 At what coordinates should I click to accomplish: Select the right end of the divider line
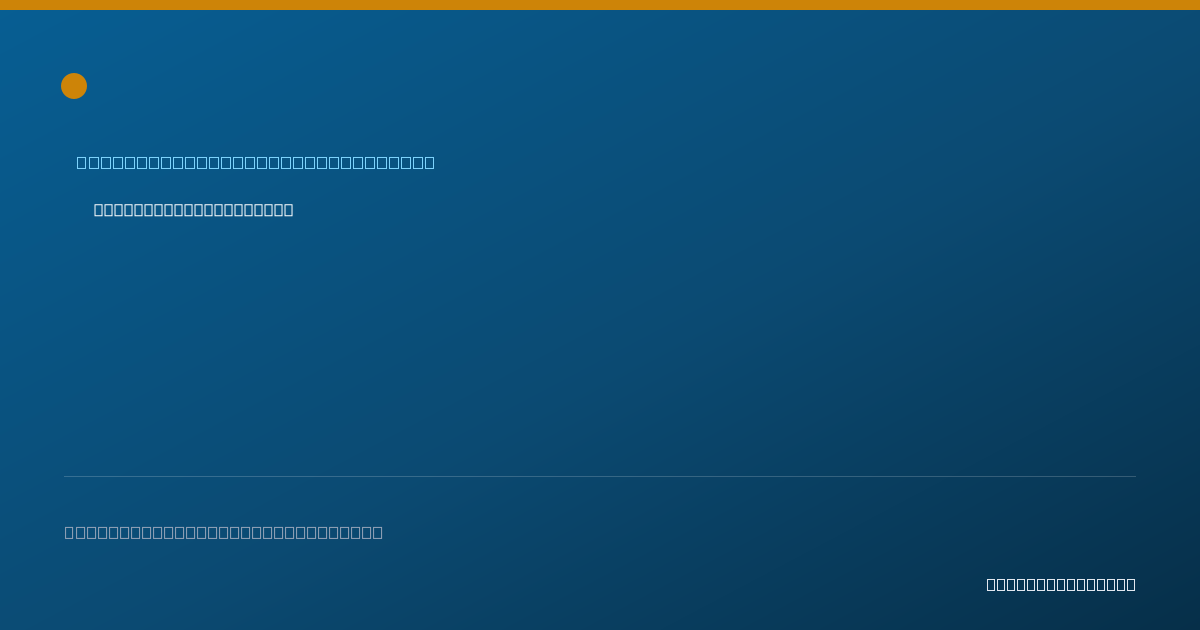1134,476
